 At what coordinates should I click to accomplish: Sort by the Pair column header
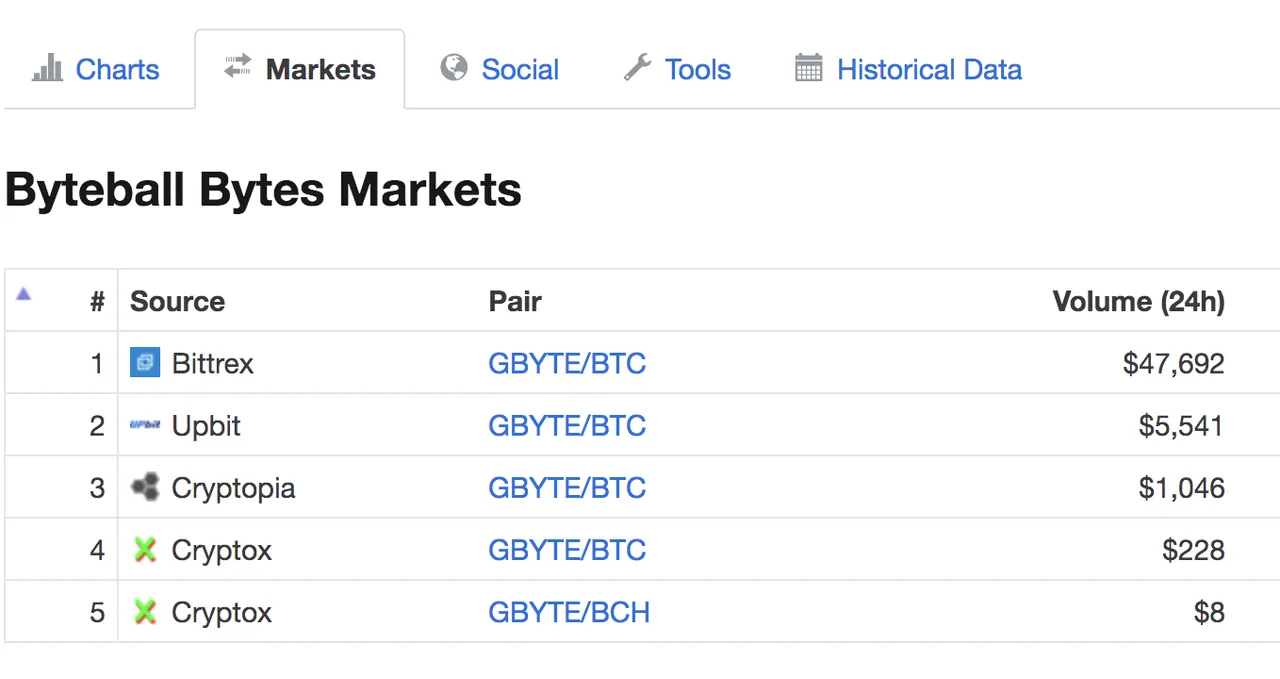[x=515, y=302]
